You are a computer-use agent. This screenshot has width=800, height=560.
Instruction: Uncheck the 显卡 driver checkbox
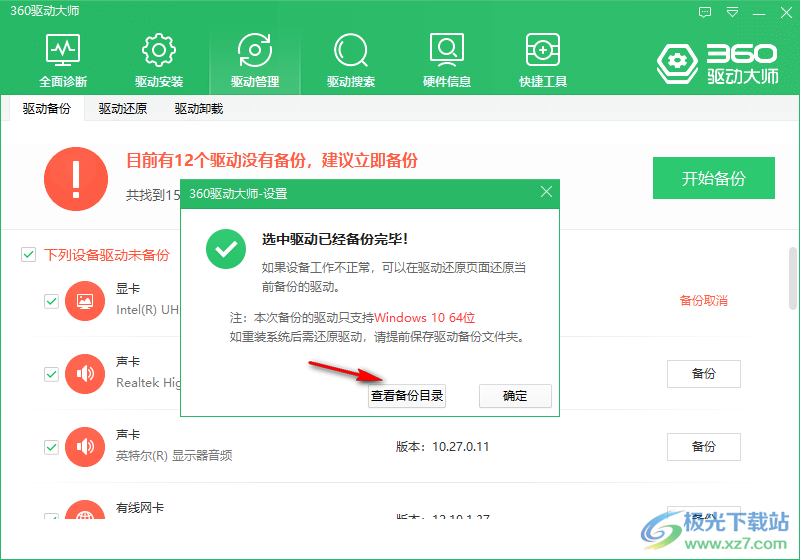coord(52,301)
